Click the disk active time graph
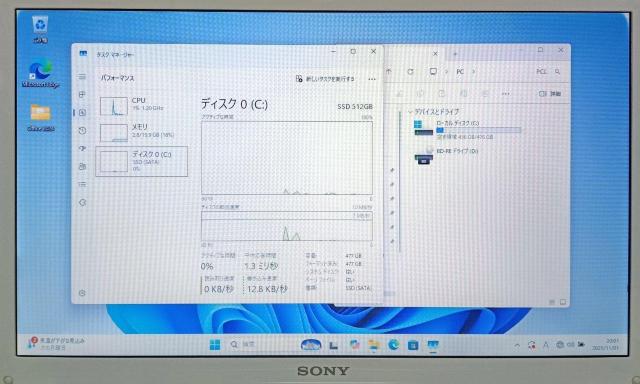This screenshot has height=384, width=640. tap(287, 158)
